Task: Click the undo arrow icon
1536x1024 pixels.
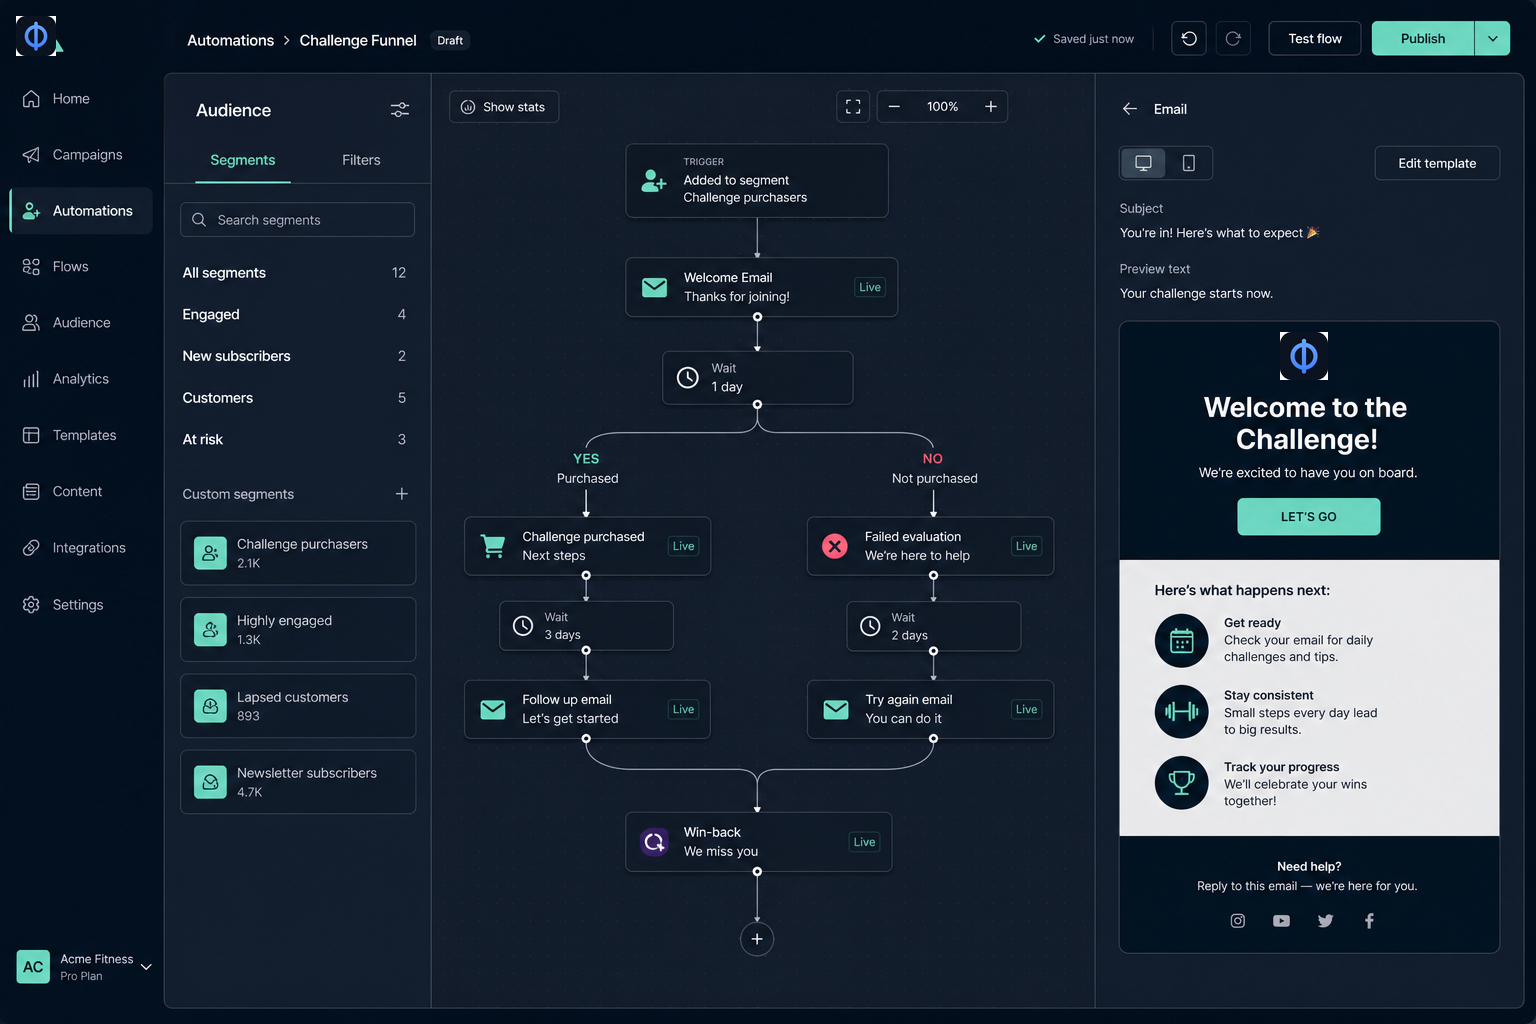Action: coord(1189,38)
